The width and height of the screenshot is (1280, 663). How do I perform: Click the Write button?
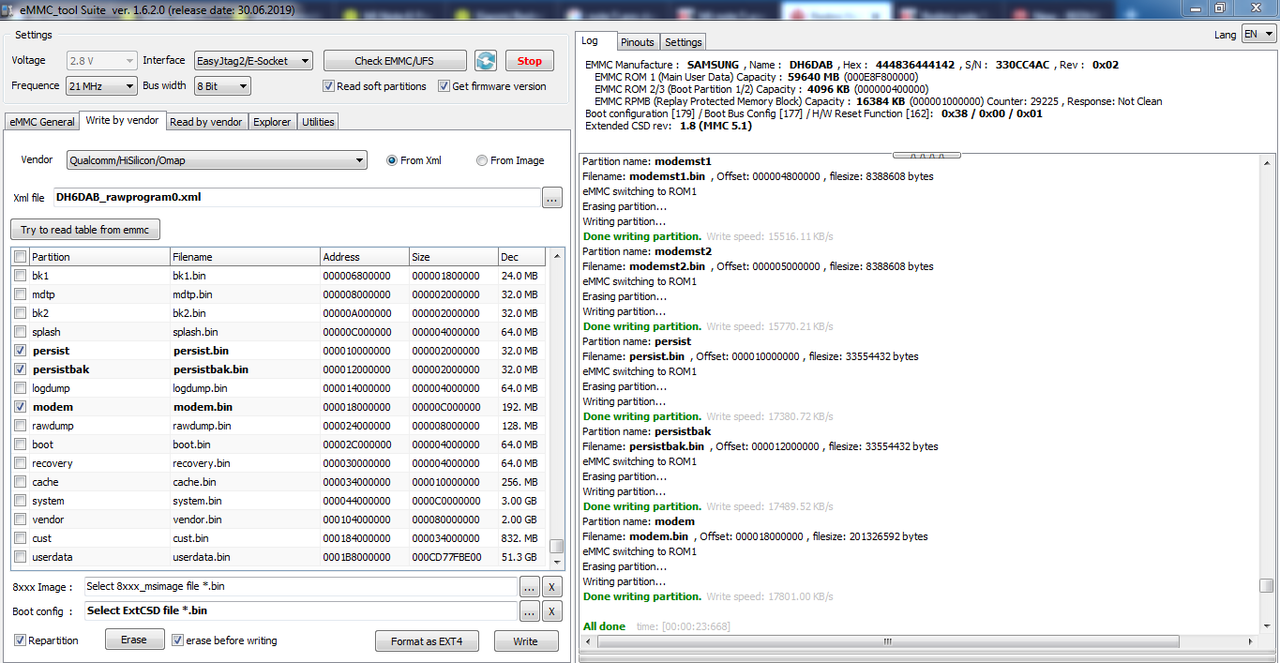(x=525, y=641)
